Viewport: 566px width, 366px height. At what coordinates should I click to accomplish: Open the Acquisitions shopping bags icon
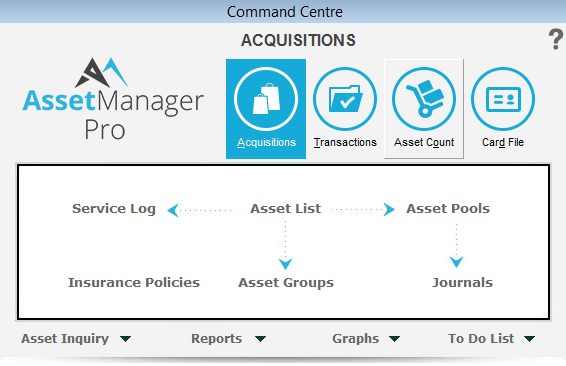(x=266, y=99)
